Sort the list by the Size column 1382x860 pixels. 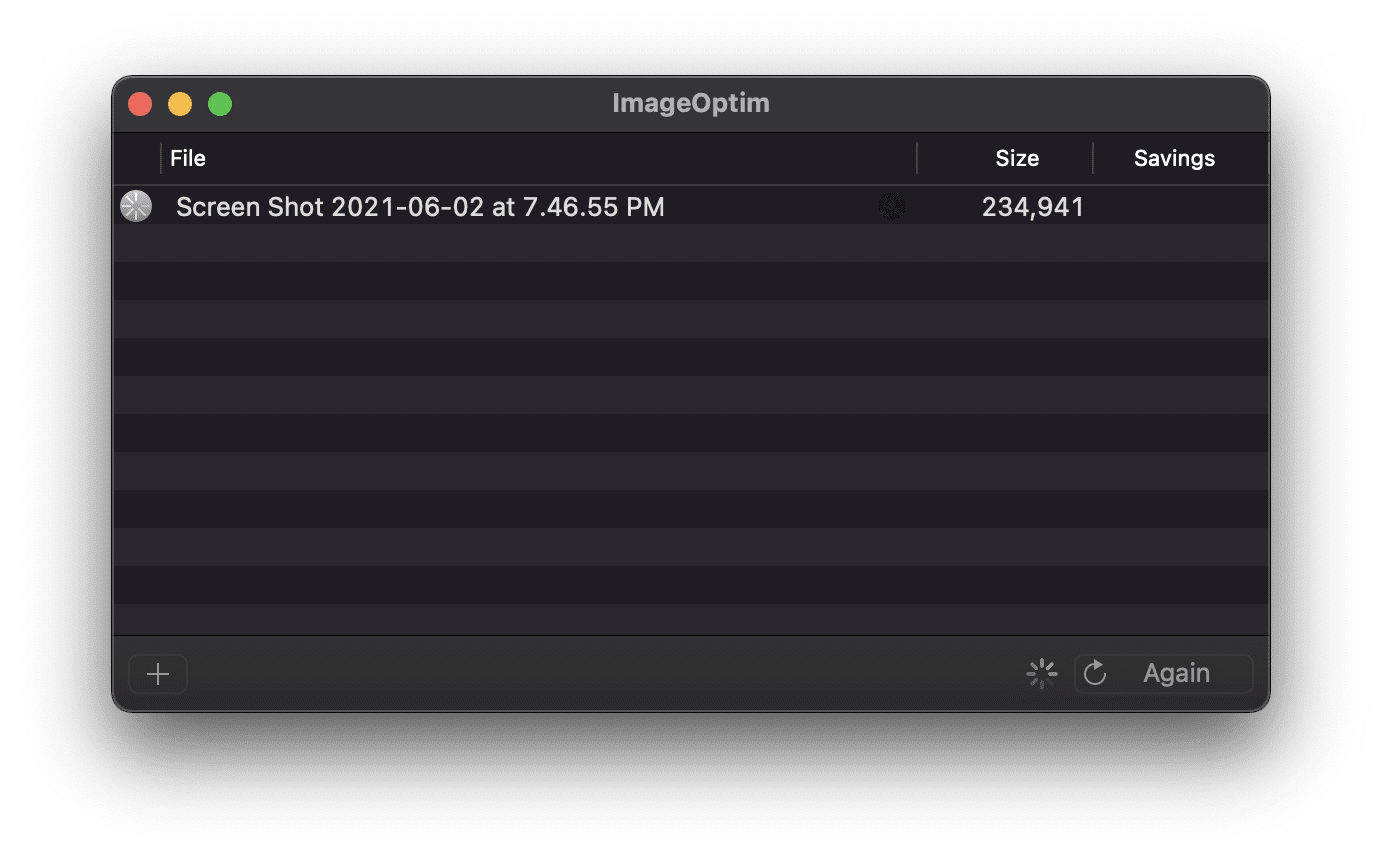point(1017,158)
